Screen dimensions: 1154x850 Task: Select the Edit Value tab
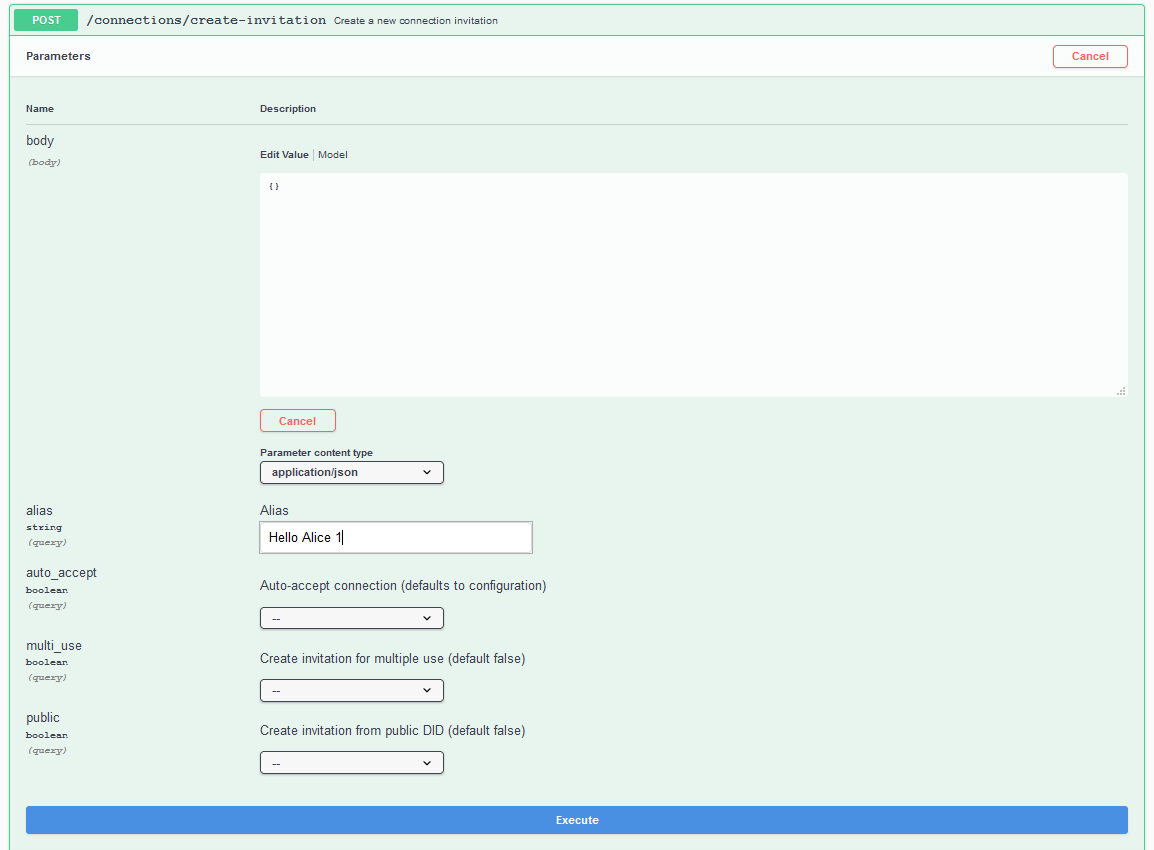click(x=284, y=154)
